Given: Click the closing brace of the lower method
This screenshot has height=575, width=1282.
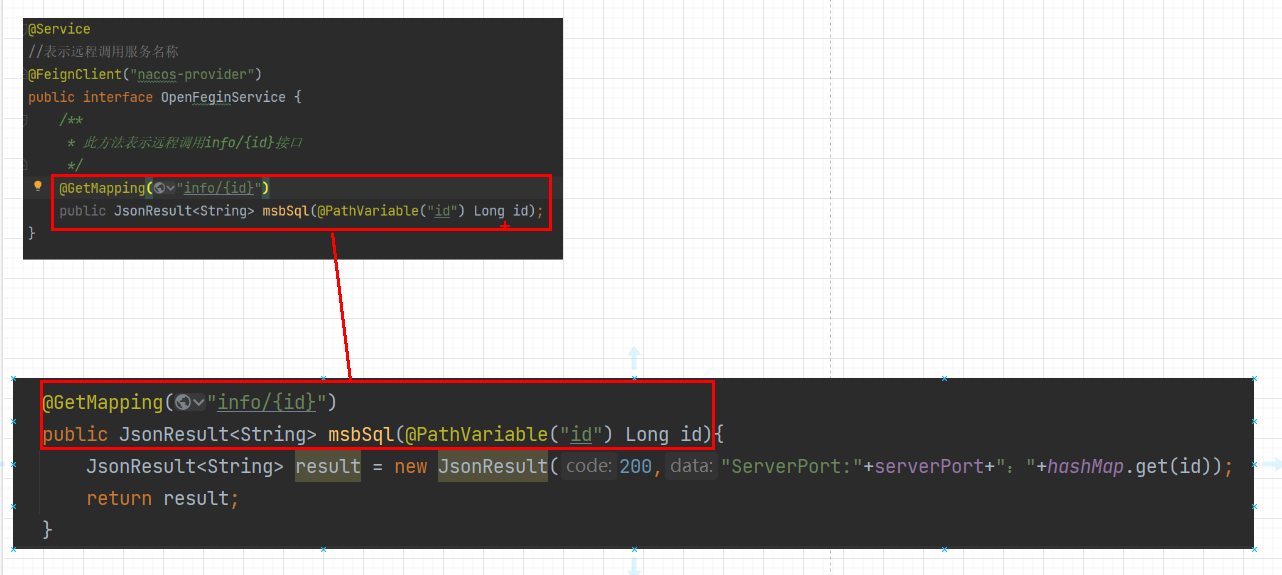Looking at the screenshot, I should click(x=47, y=529).
